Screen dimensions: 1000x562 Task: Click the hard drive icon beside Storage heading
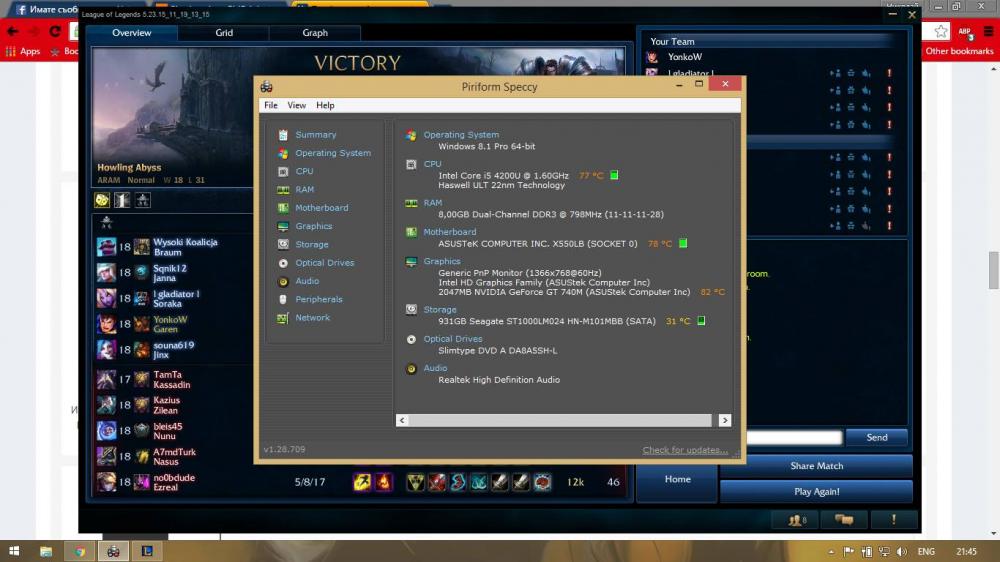[x=411, y=309]
